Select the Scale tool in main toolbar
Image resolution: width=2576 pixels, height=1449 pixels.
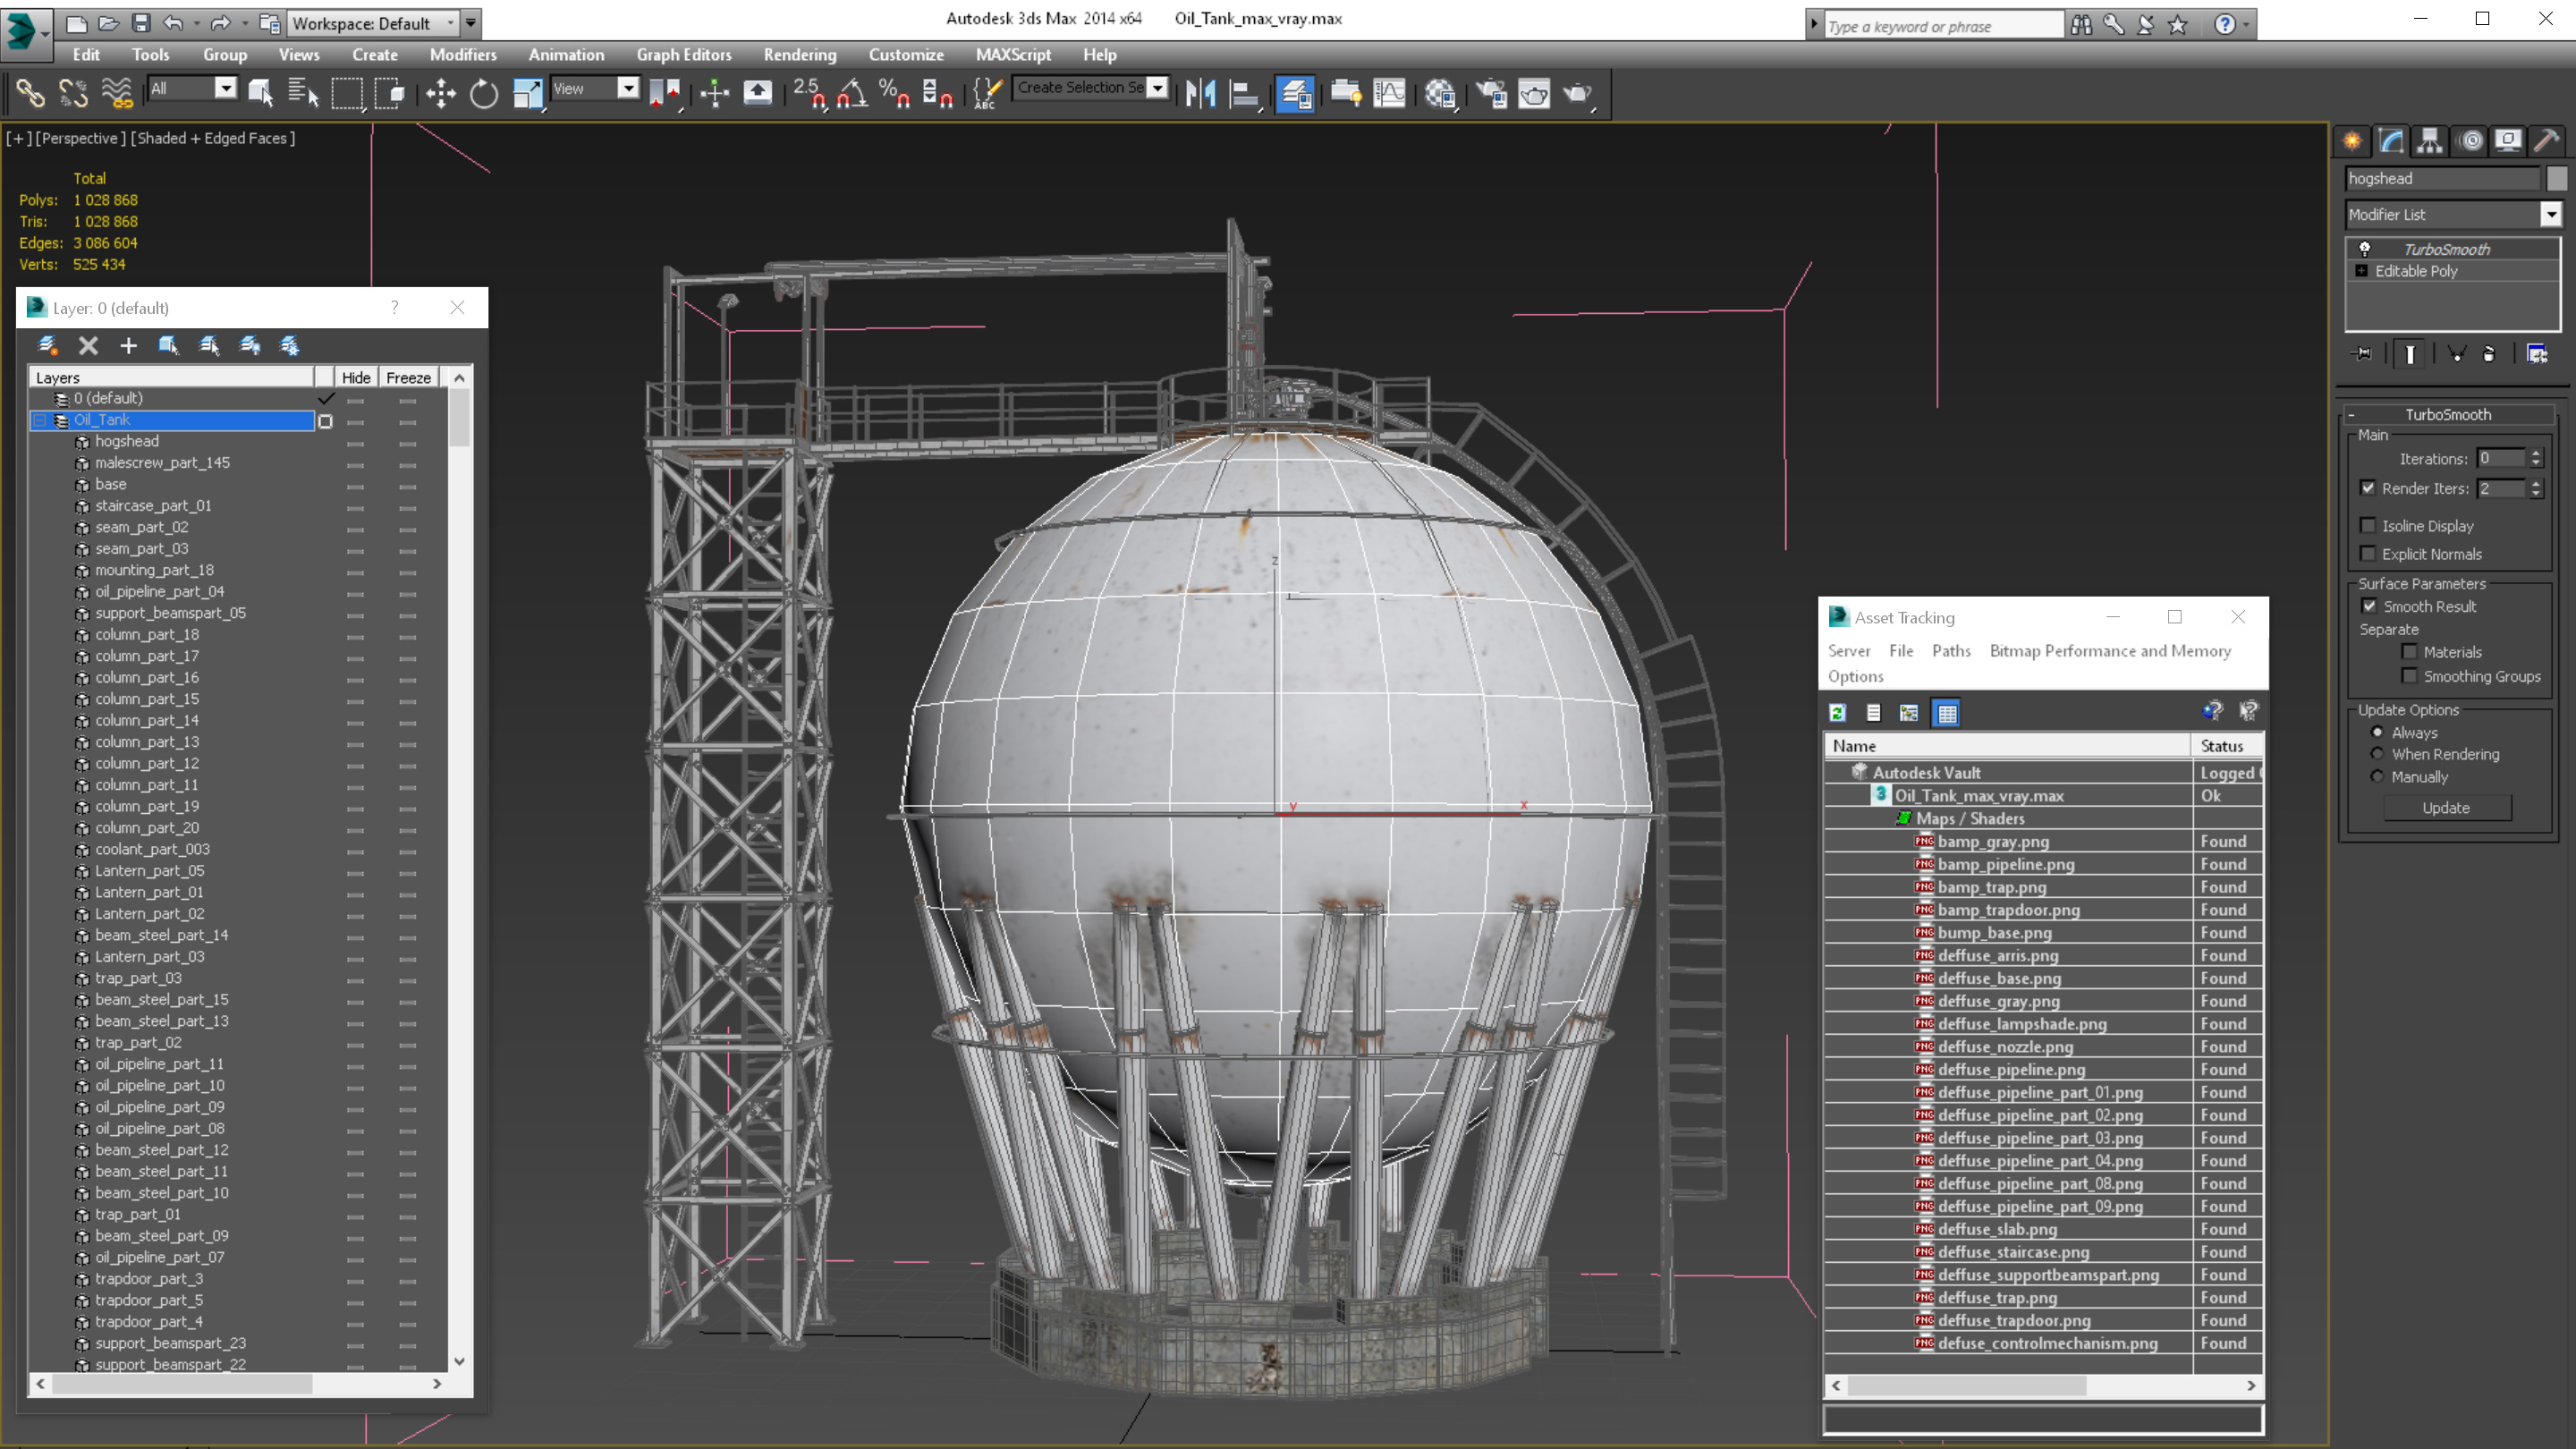527,94
